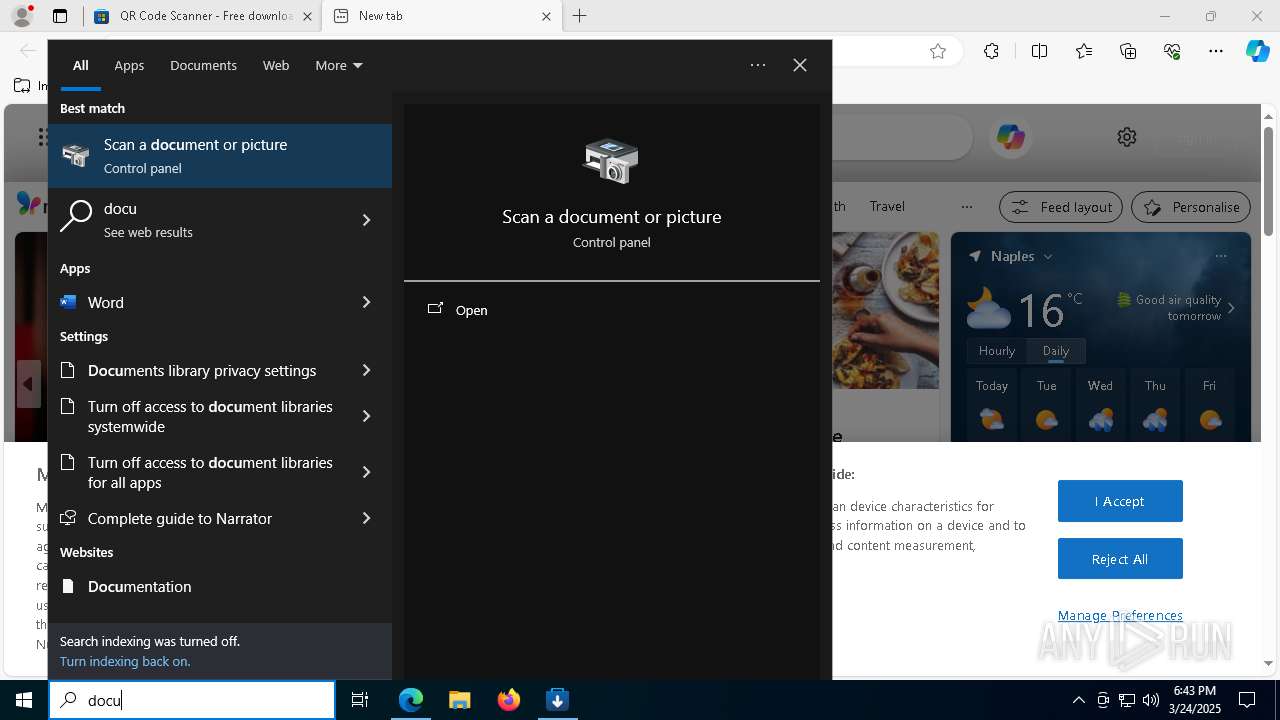This screenshot has height=720, width=1280.
Task: Toggle Edge split screen
Action: pos(1039,51)
